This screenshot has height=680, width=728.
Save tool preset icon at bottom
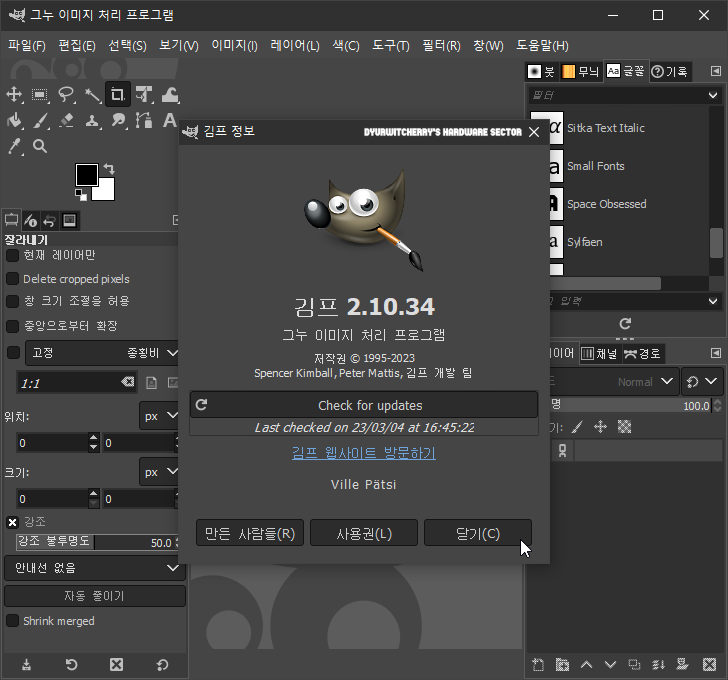[26, 665]
